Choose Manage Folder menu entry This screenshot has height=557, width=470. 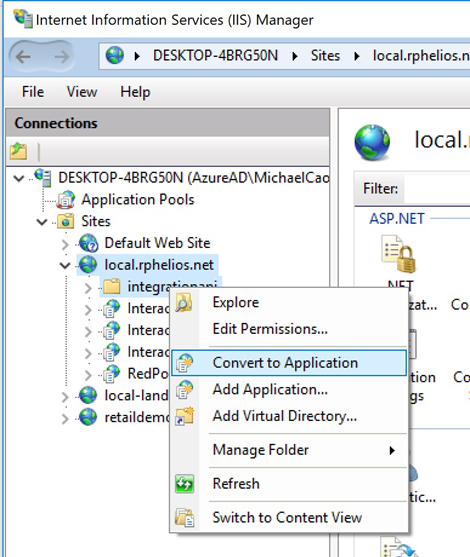click(289, 450)
